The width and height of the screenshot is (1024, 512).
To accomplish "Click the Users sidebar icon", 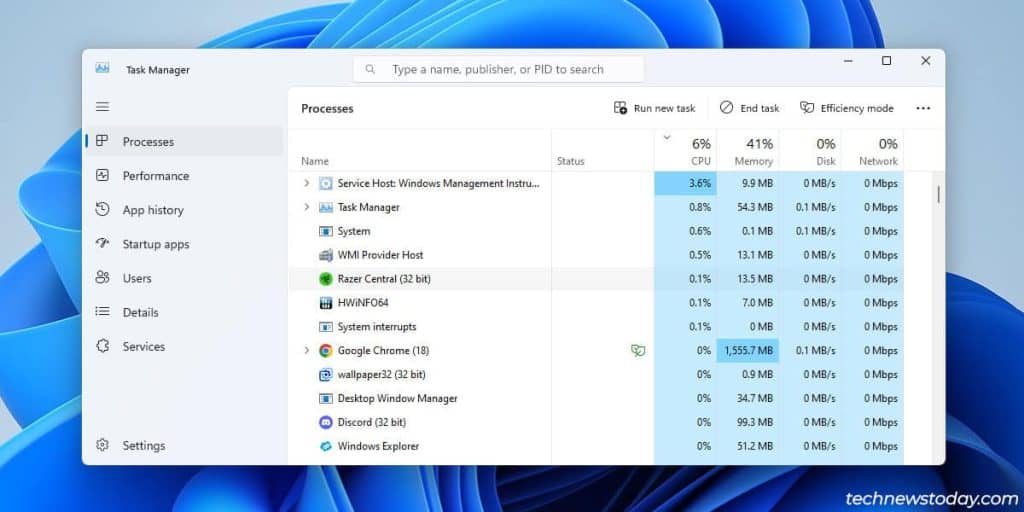I will point(102,278).
